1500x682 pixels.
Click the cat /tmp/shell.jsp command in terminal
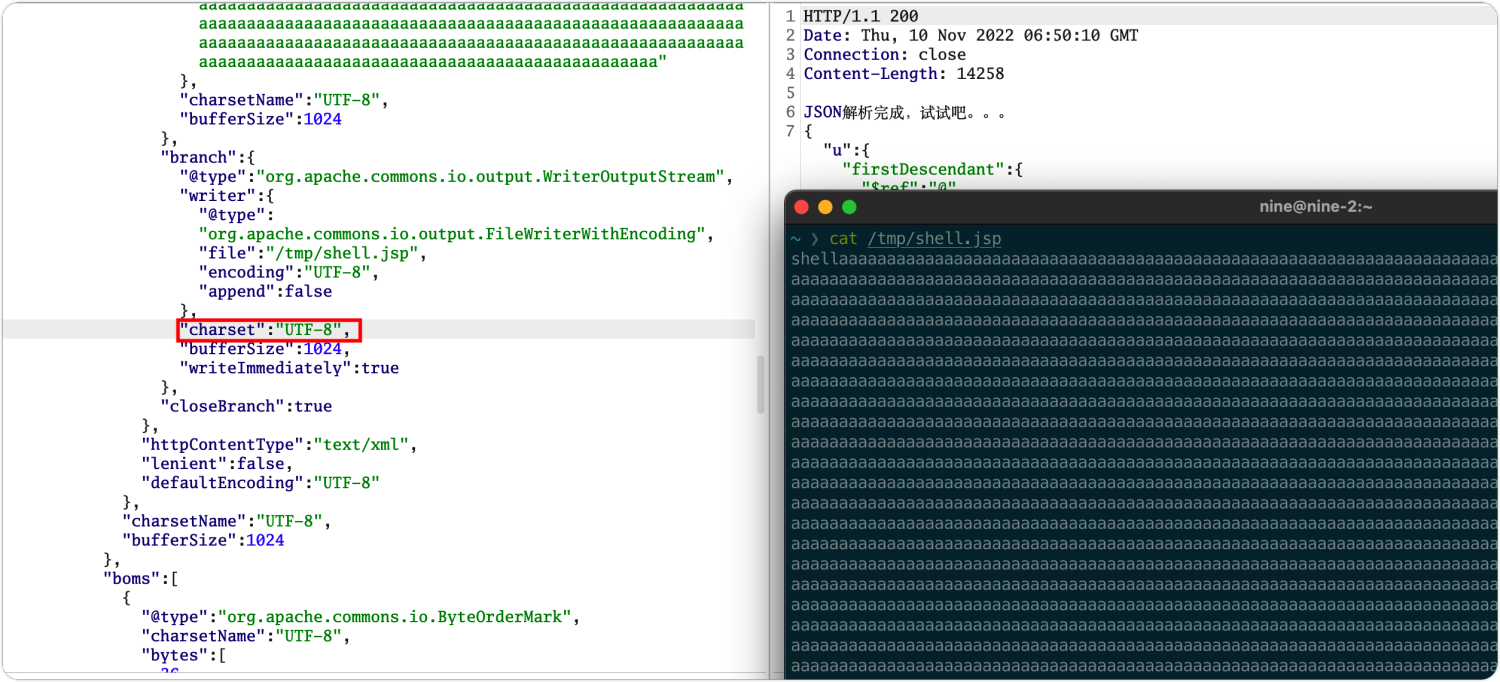(915, 239)
